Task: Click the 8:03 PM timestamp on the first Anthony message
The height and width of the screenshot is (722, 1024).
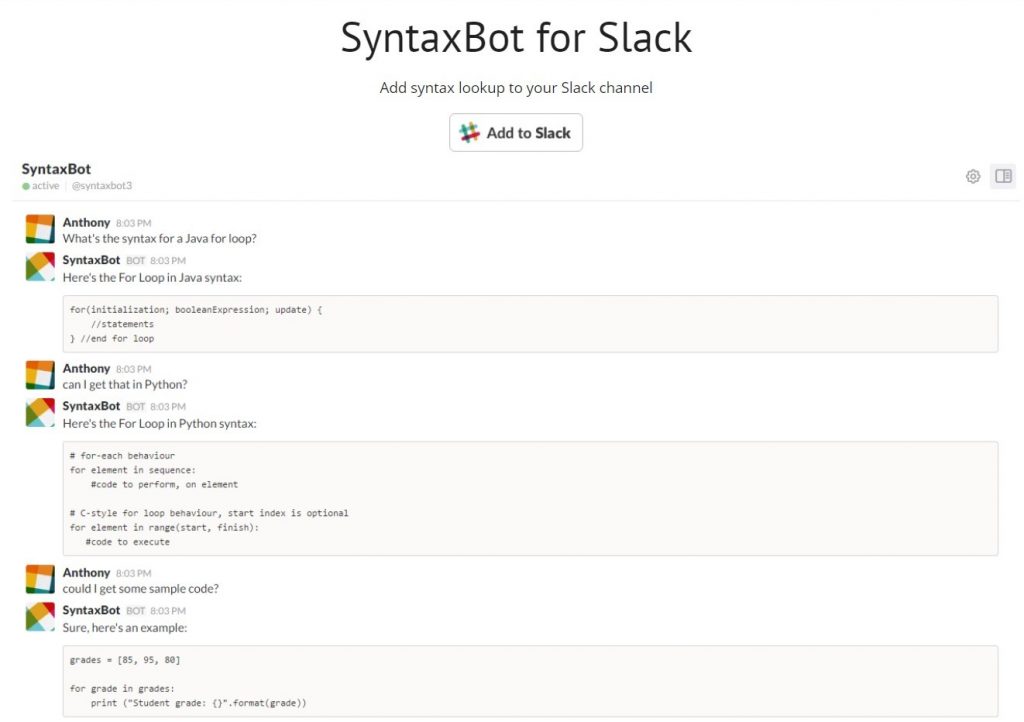Action: 133,223
